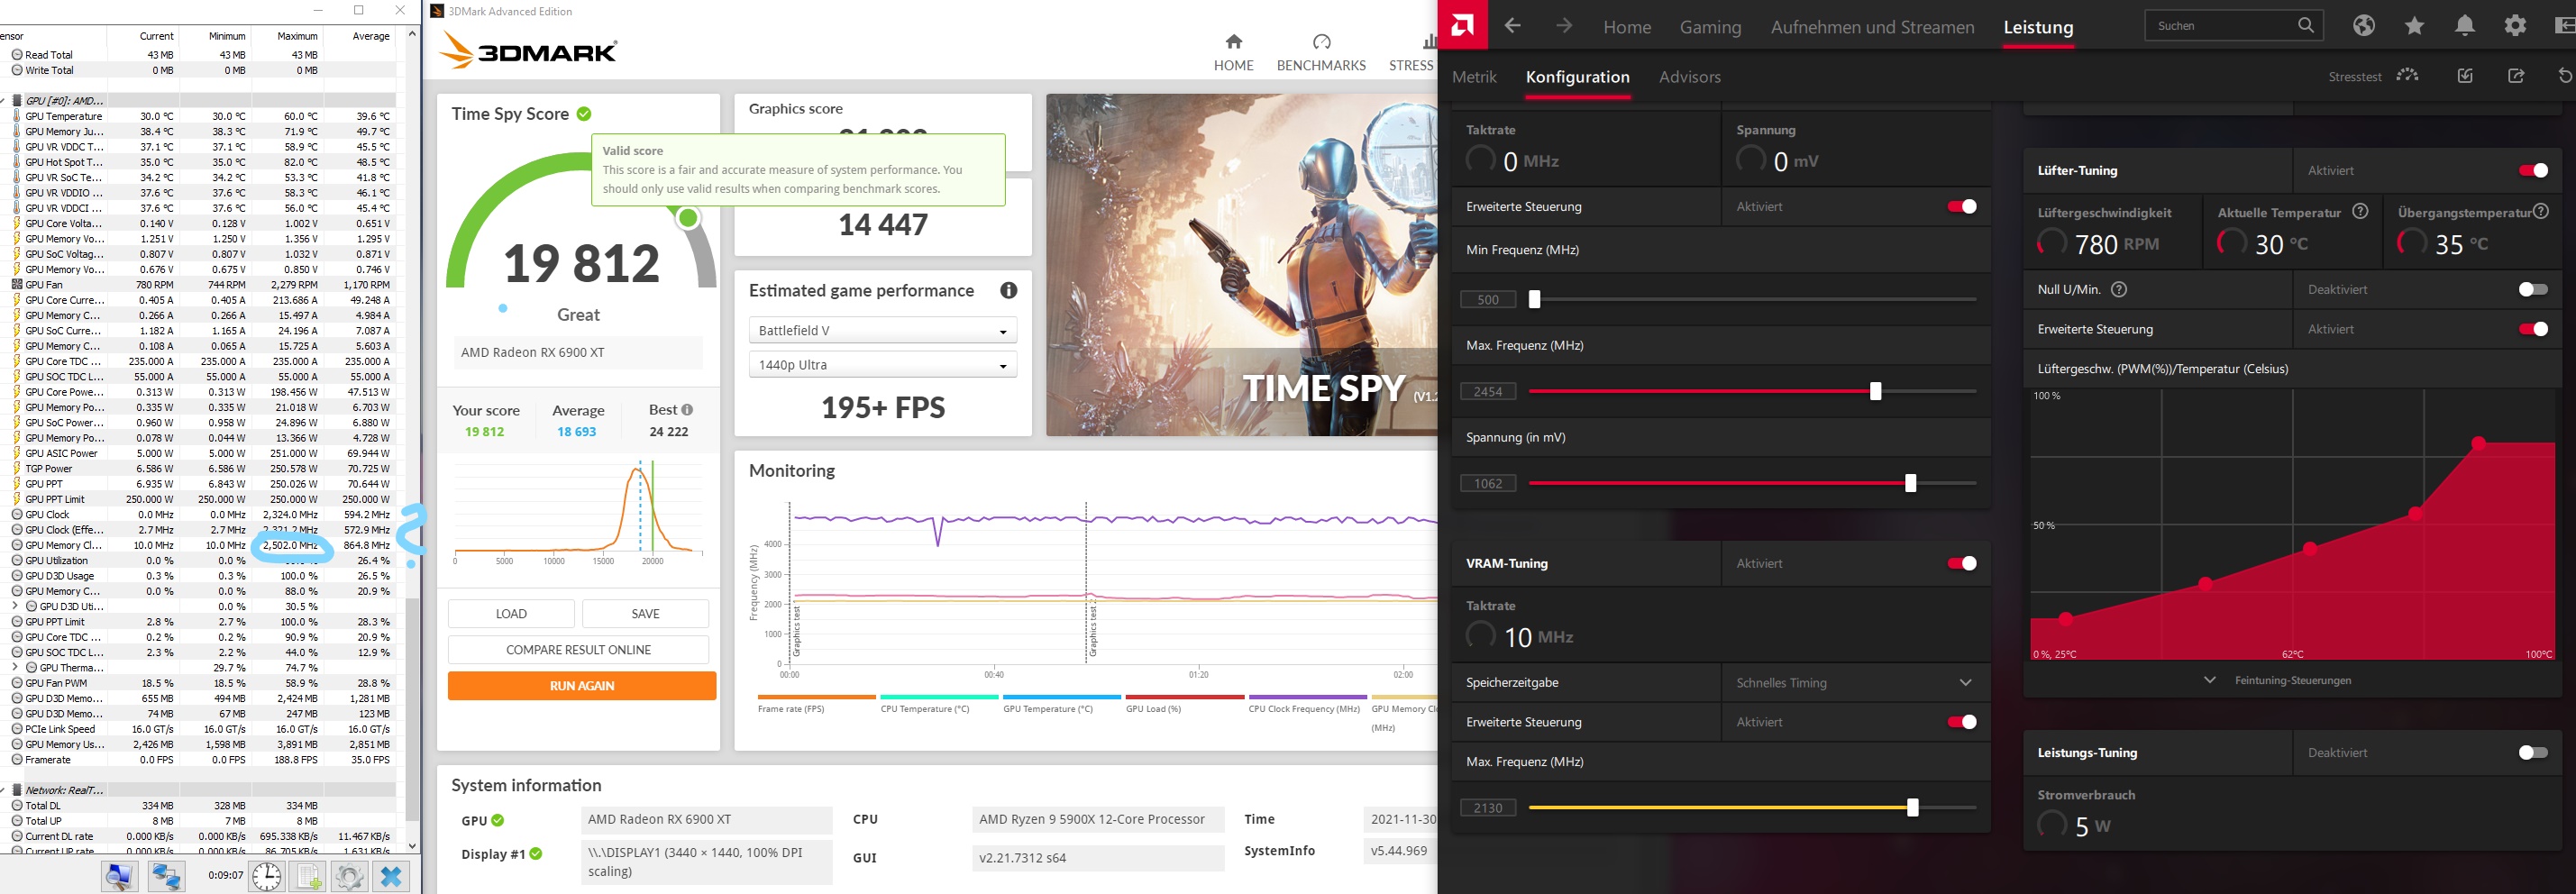
Task: Click the 3DMark logo
Action: (528, 49)
